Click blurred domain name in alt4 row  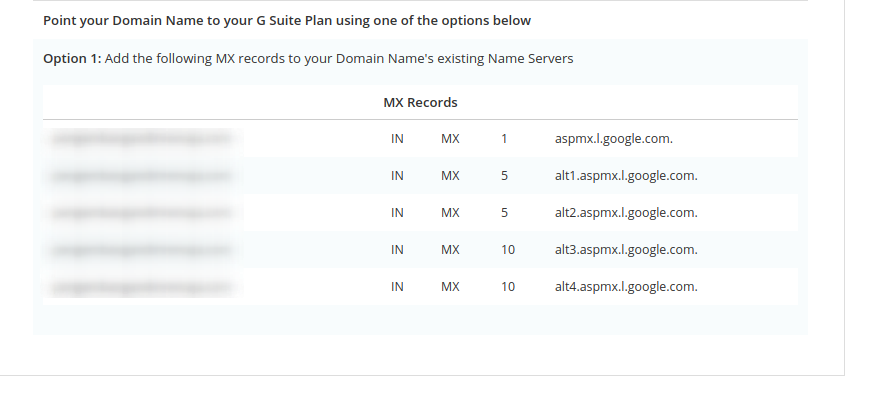(142, 287)
